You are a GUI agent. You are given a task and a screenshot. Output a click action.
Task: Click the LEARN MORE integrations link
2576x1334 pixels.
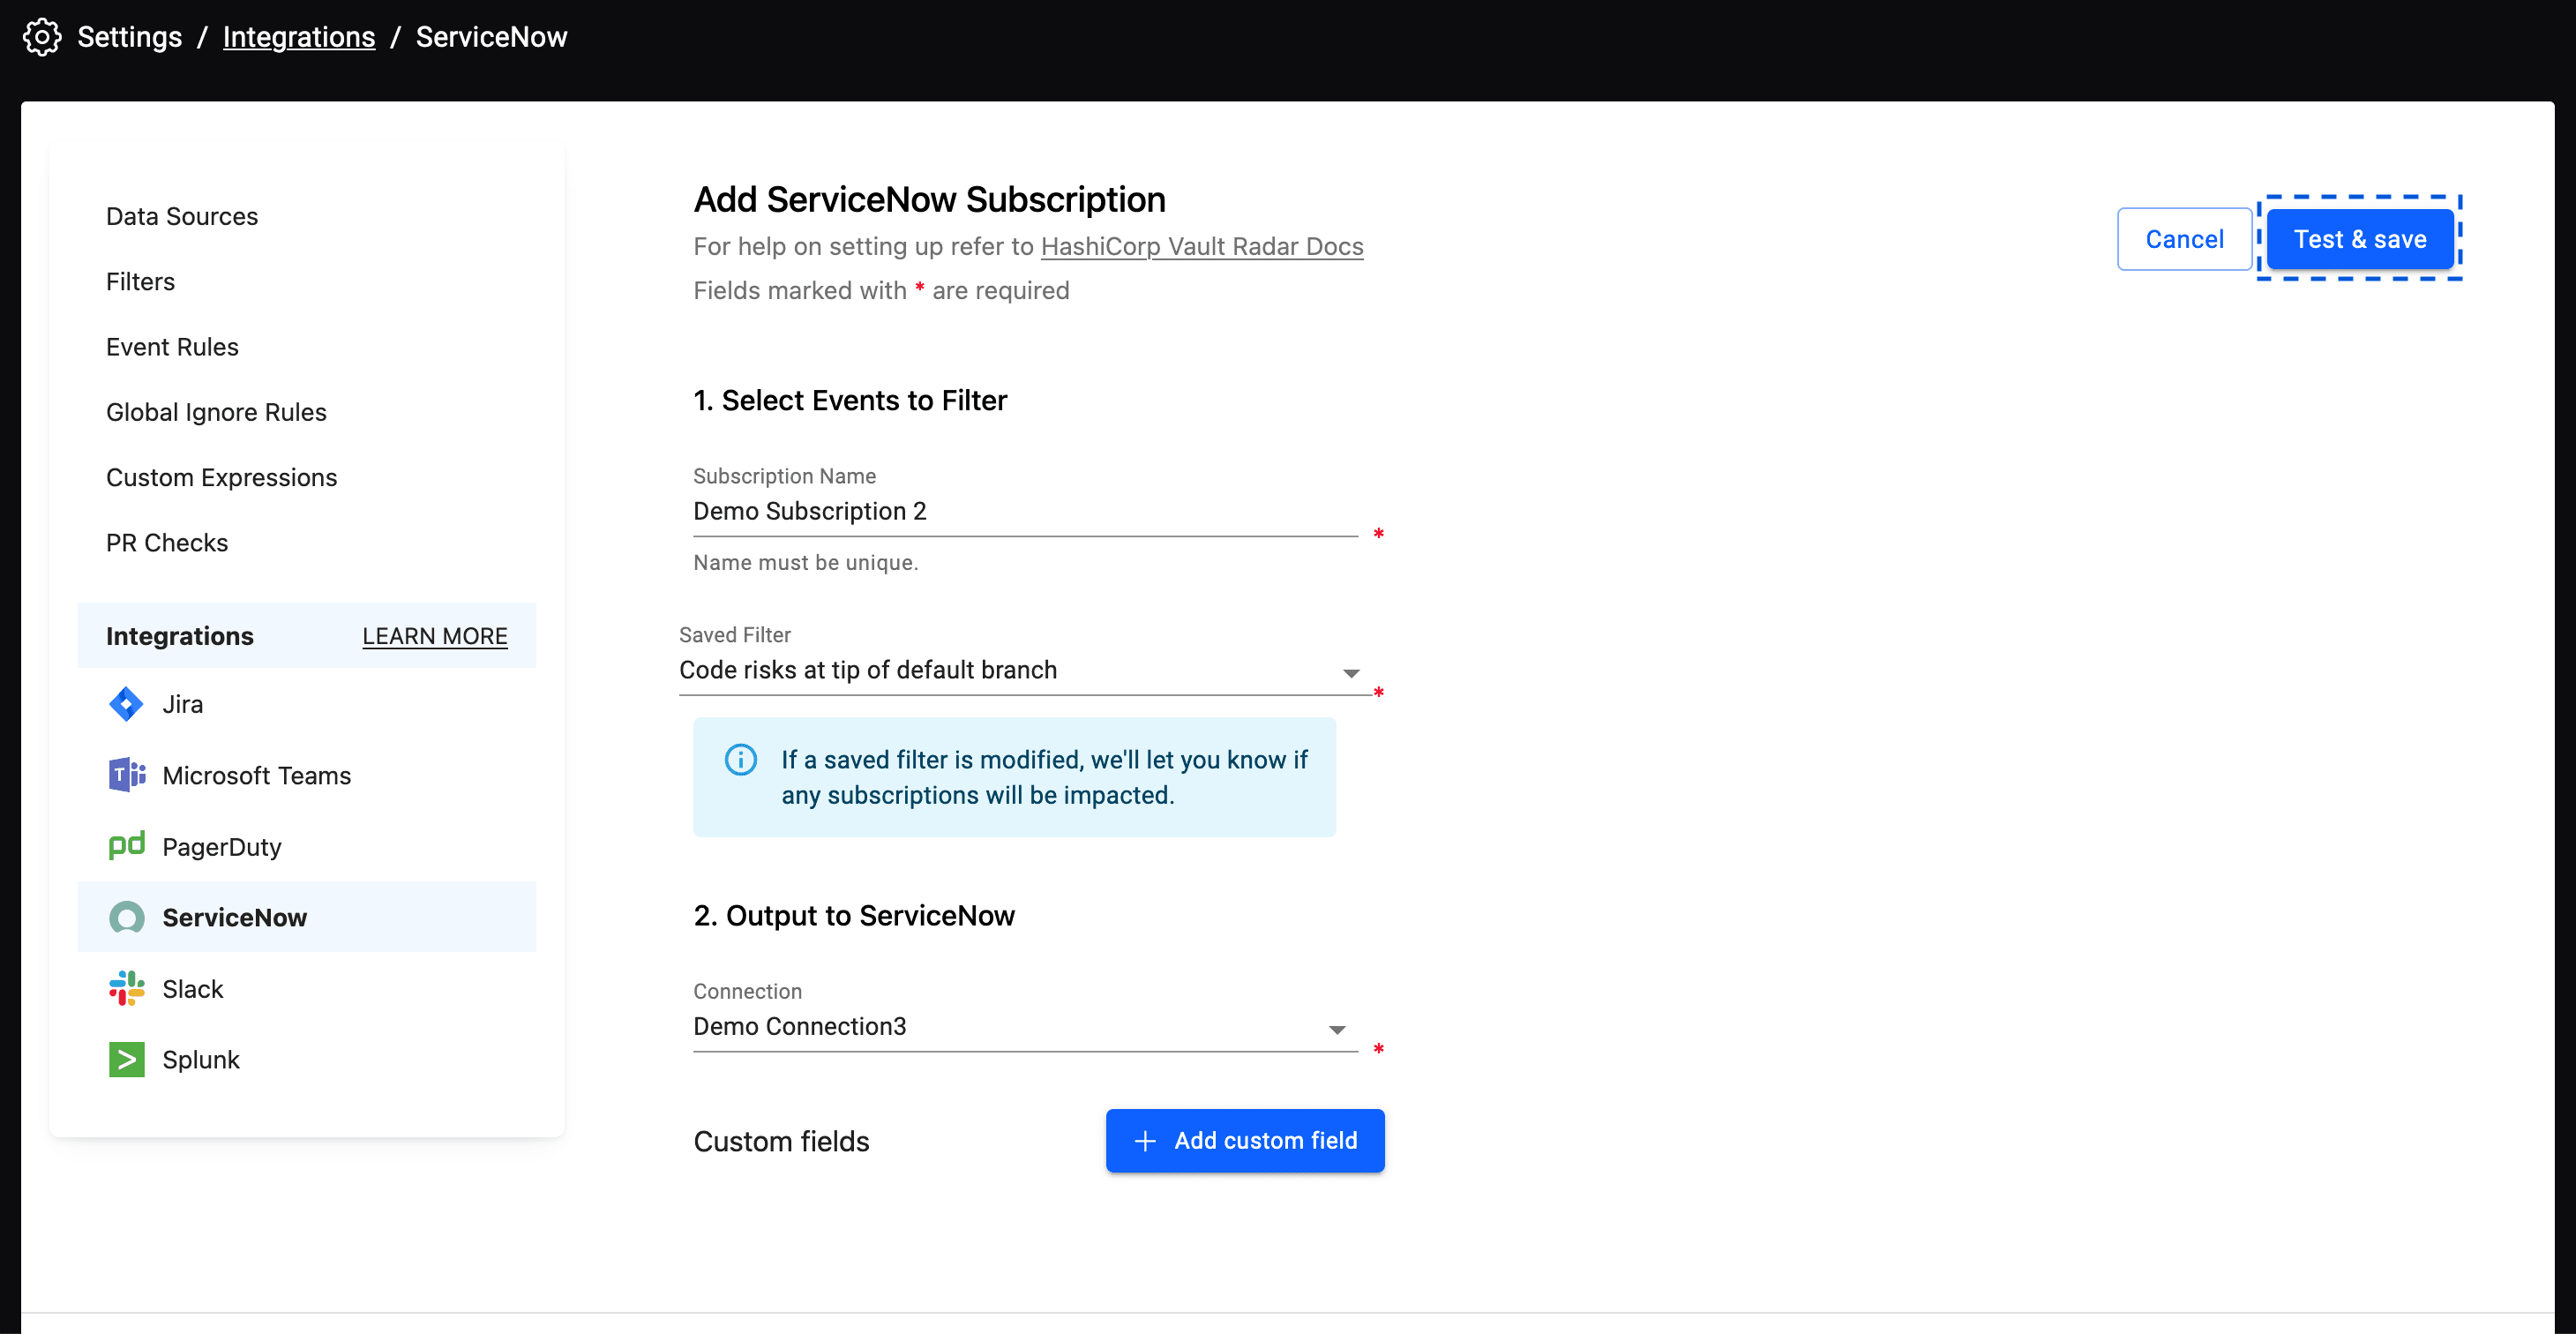pyautogui.click(x=433, y=636)
